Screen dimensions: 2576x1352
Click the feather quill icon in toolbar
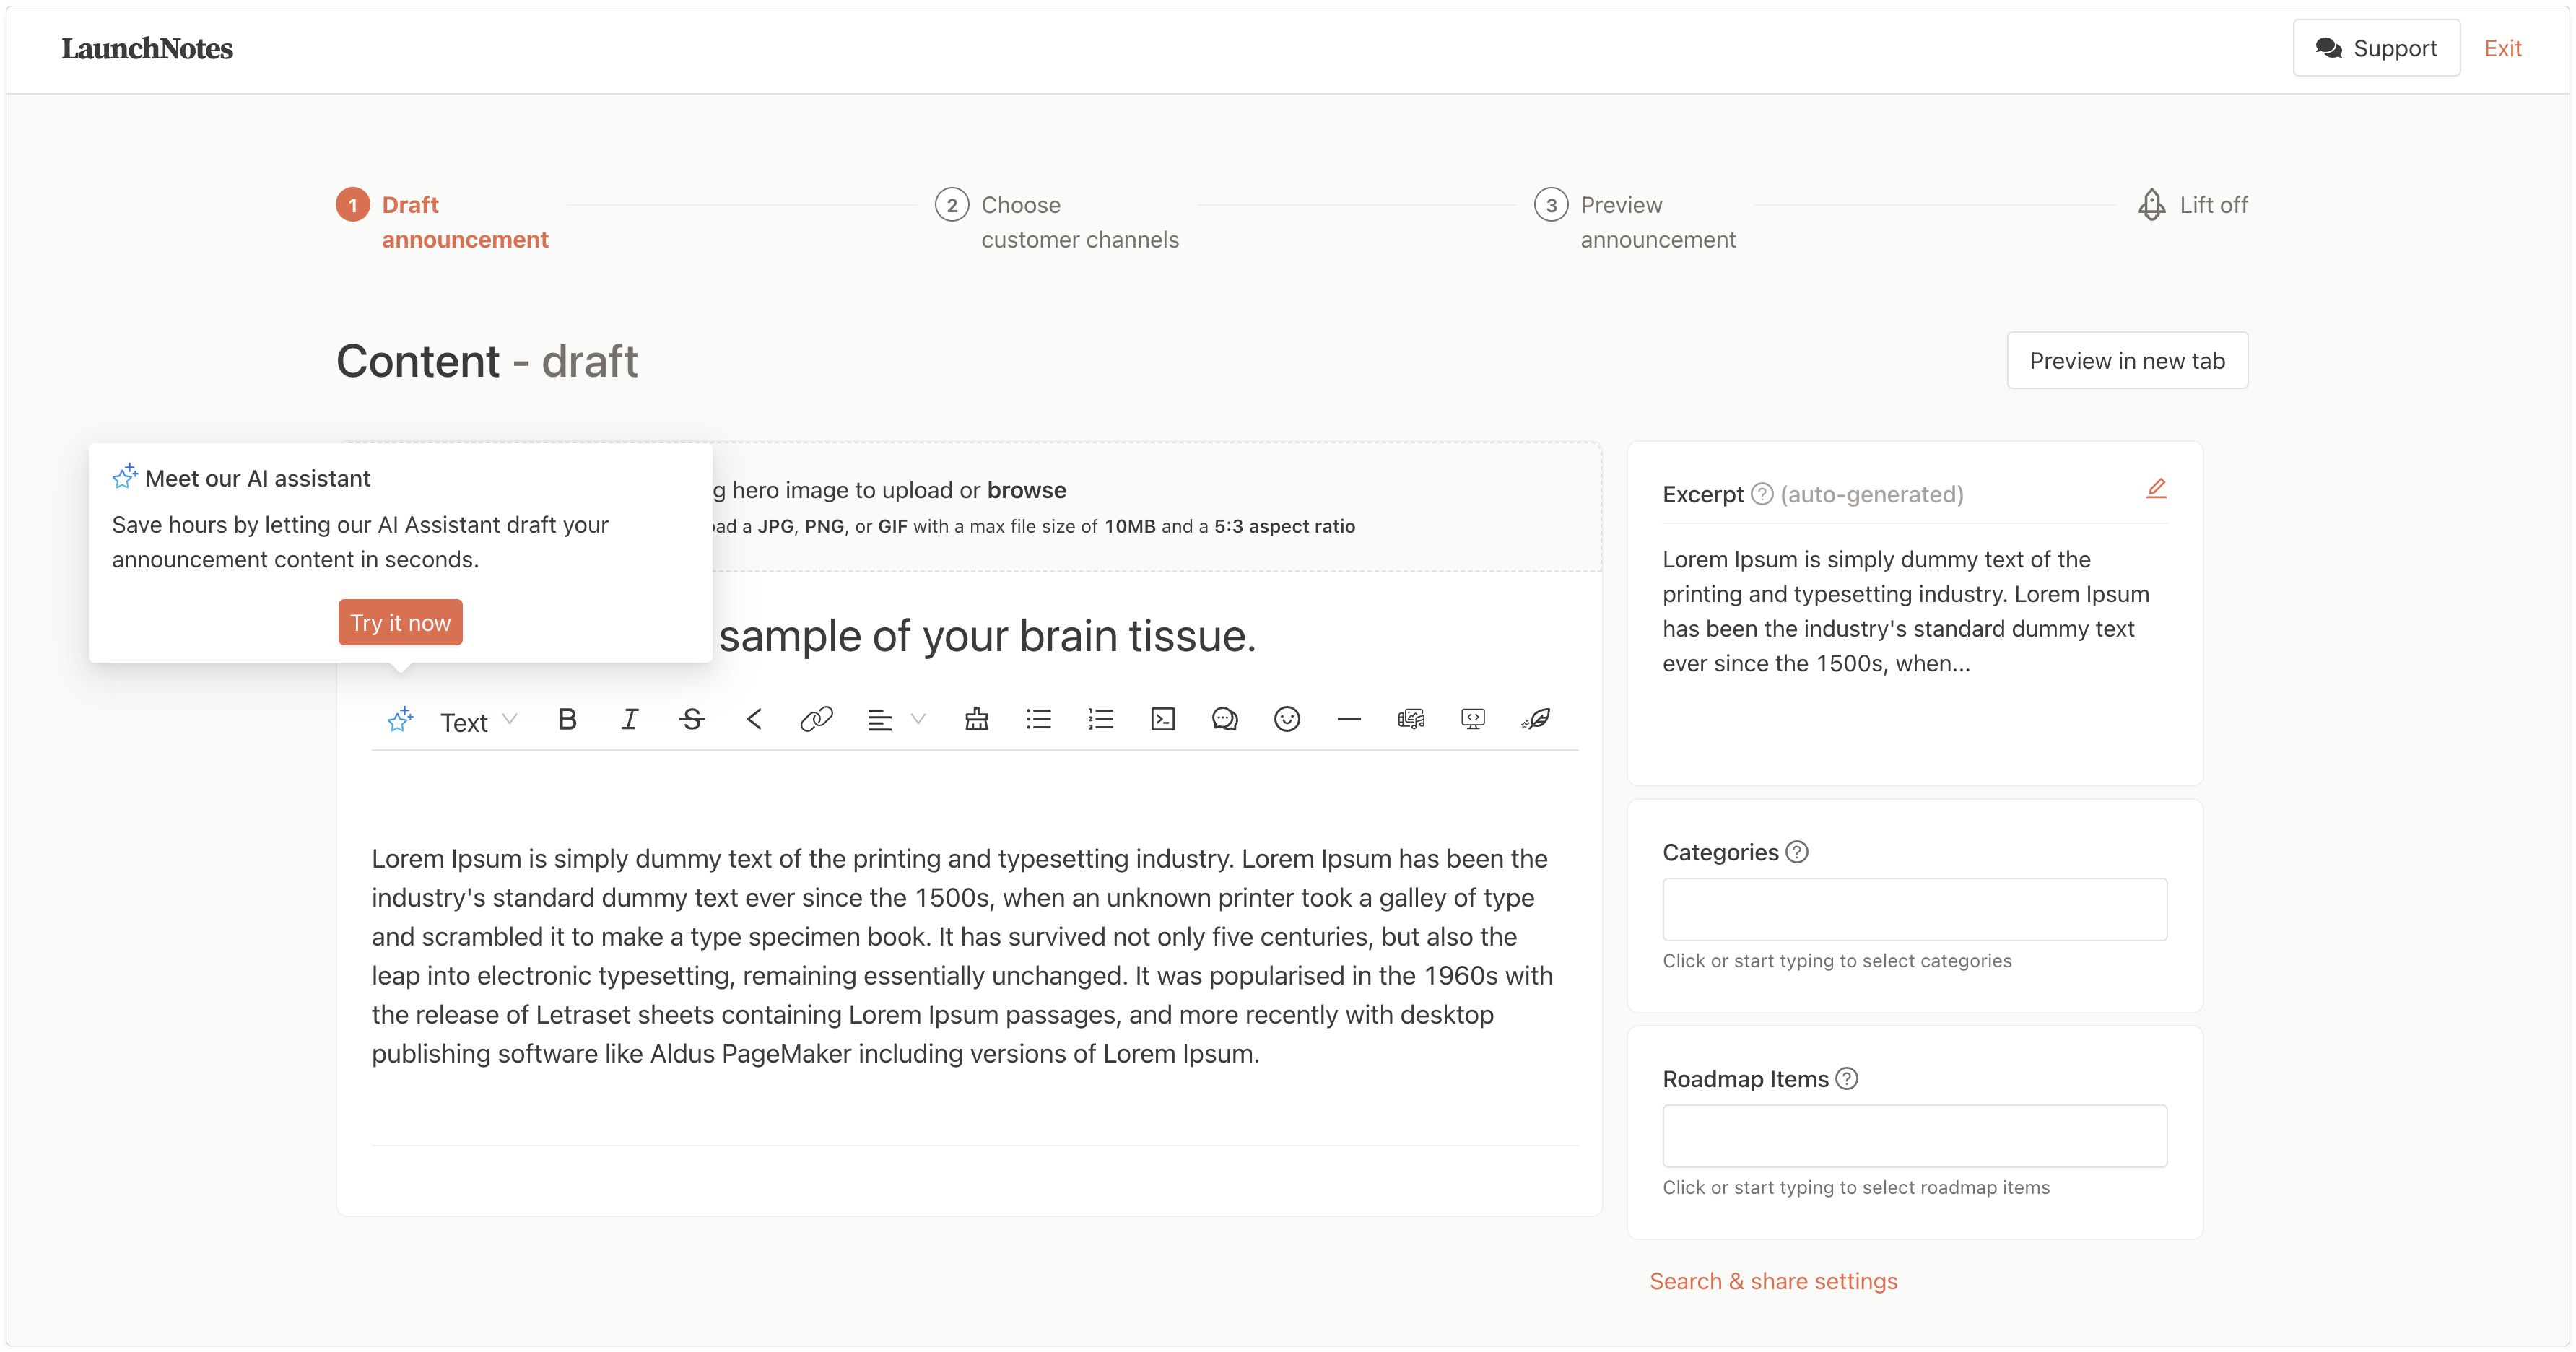(1536, 719)
